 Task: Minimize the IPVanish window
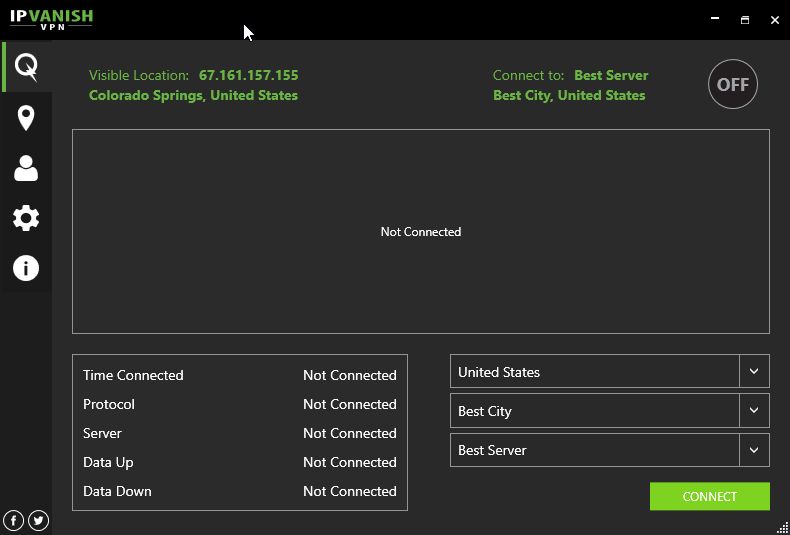[x=715, y=19]
